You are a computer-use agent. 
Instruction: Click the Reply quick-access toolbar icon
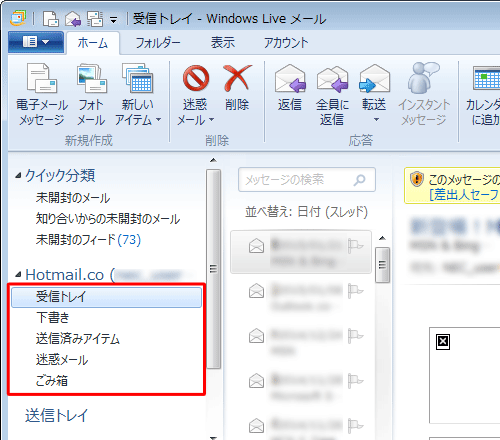click(73, 18)
